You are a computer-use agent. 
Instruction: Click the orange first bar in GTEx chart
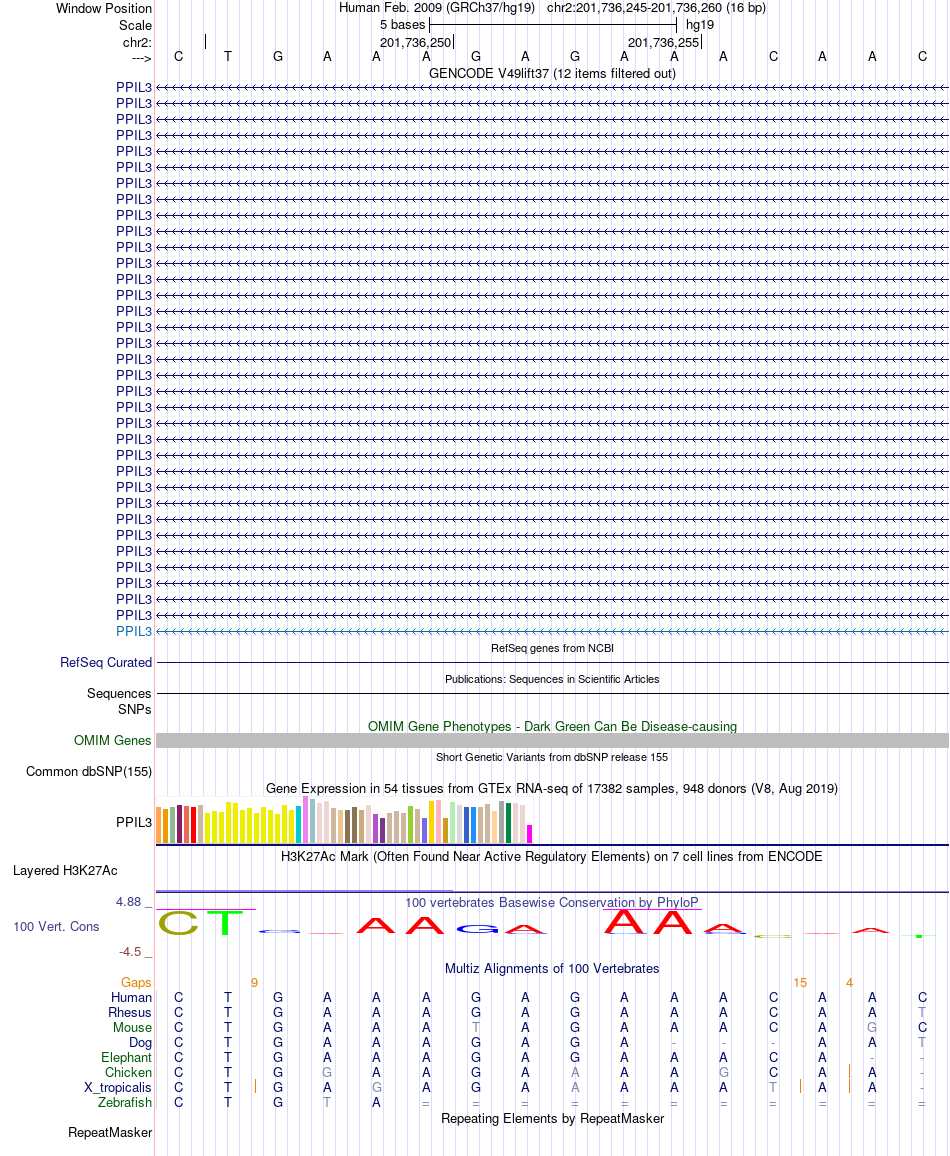(158, 826)
